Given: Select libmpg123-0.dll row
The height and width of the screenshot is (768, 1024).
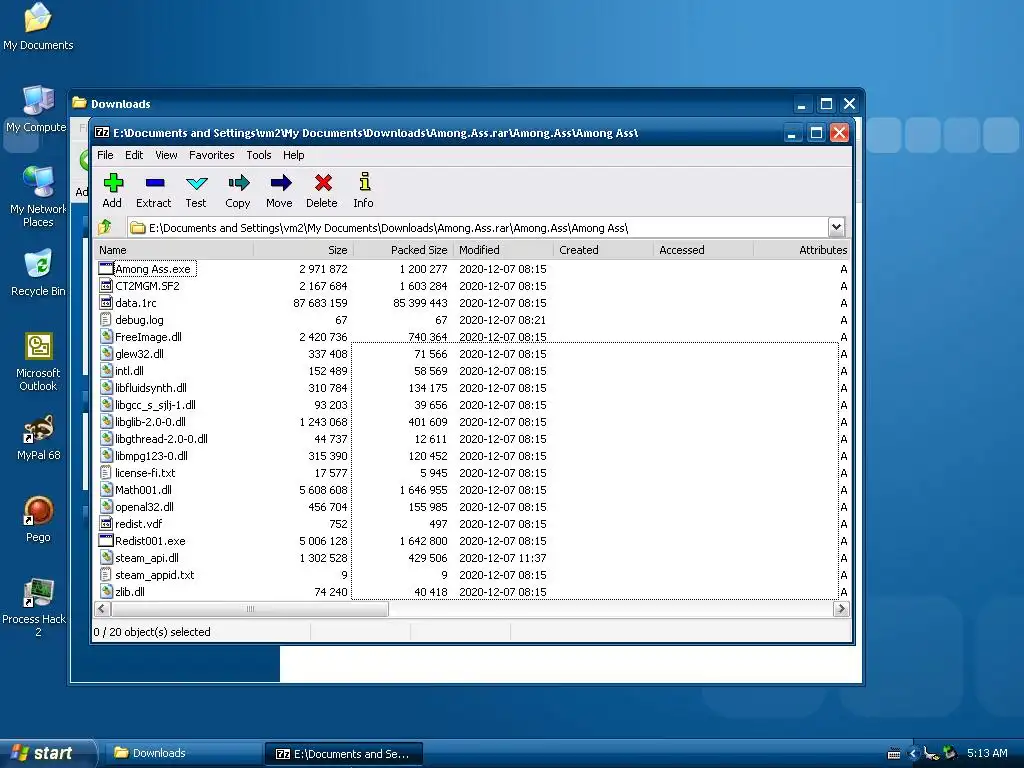Looking at the screenshot, I should tap(473, 456).
